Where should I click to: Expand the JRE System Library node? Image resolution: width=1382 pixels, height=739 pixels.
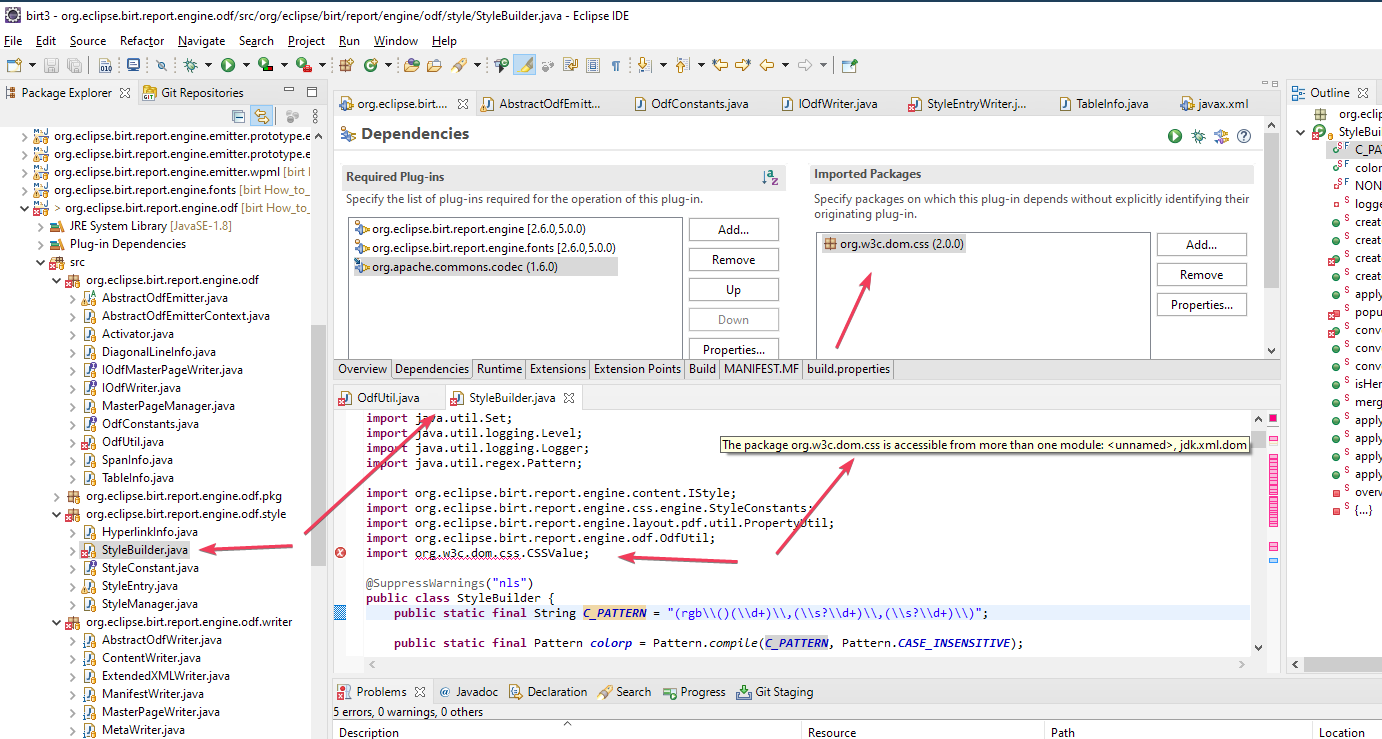42,226
